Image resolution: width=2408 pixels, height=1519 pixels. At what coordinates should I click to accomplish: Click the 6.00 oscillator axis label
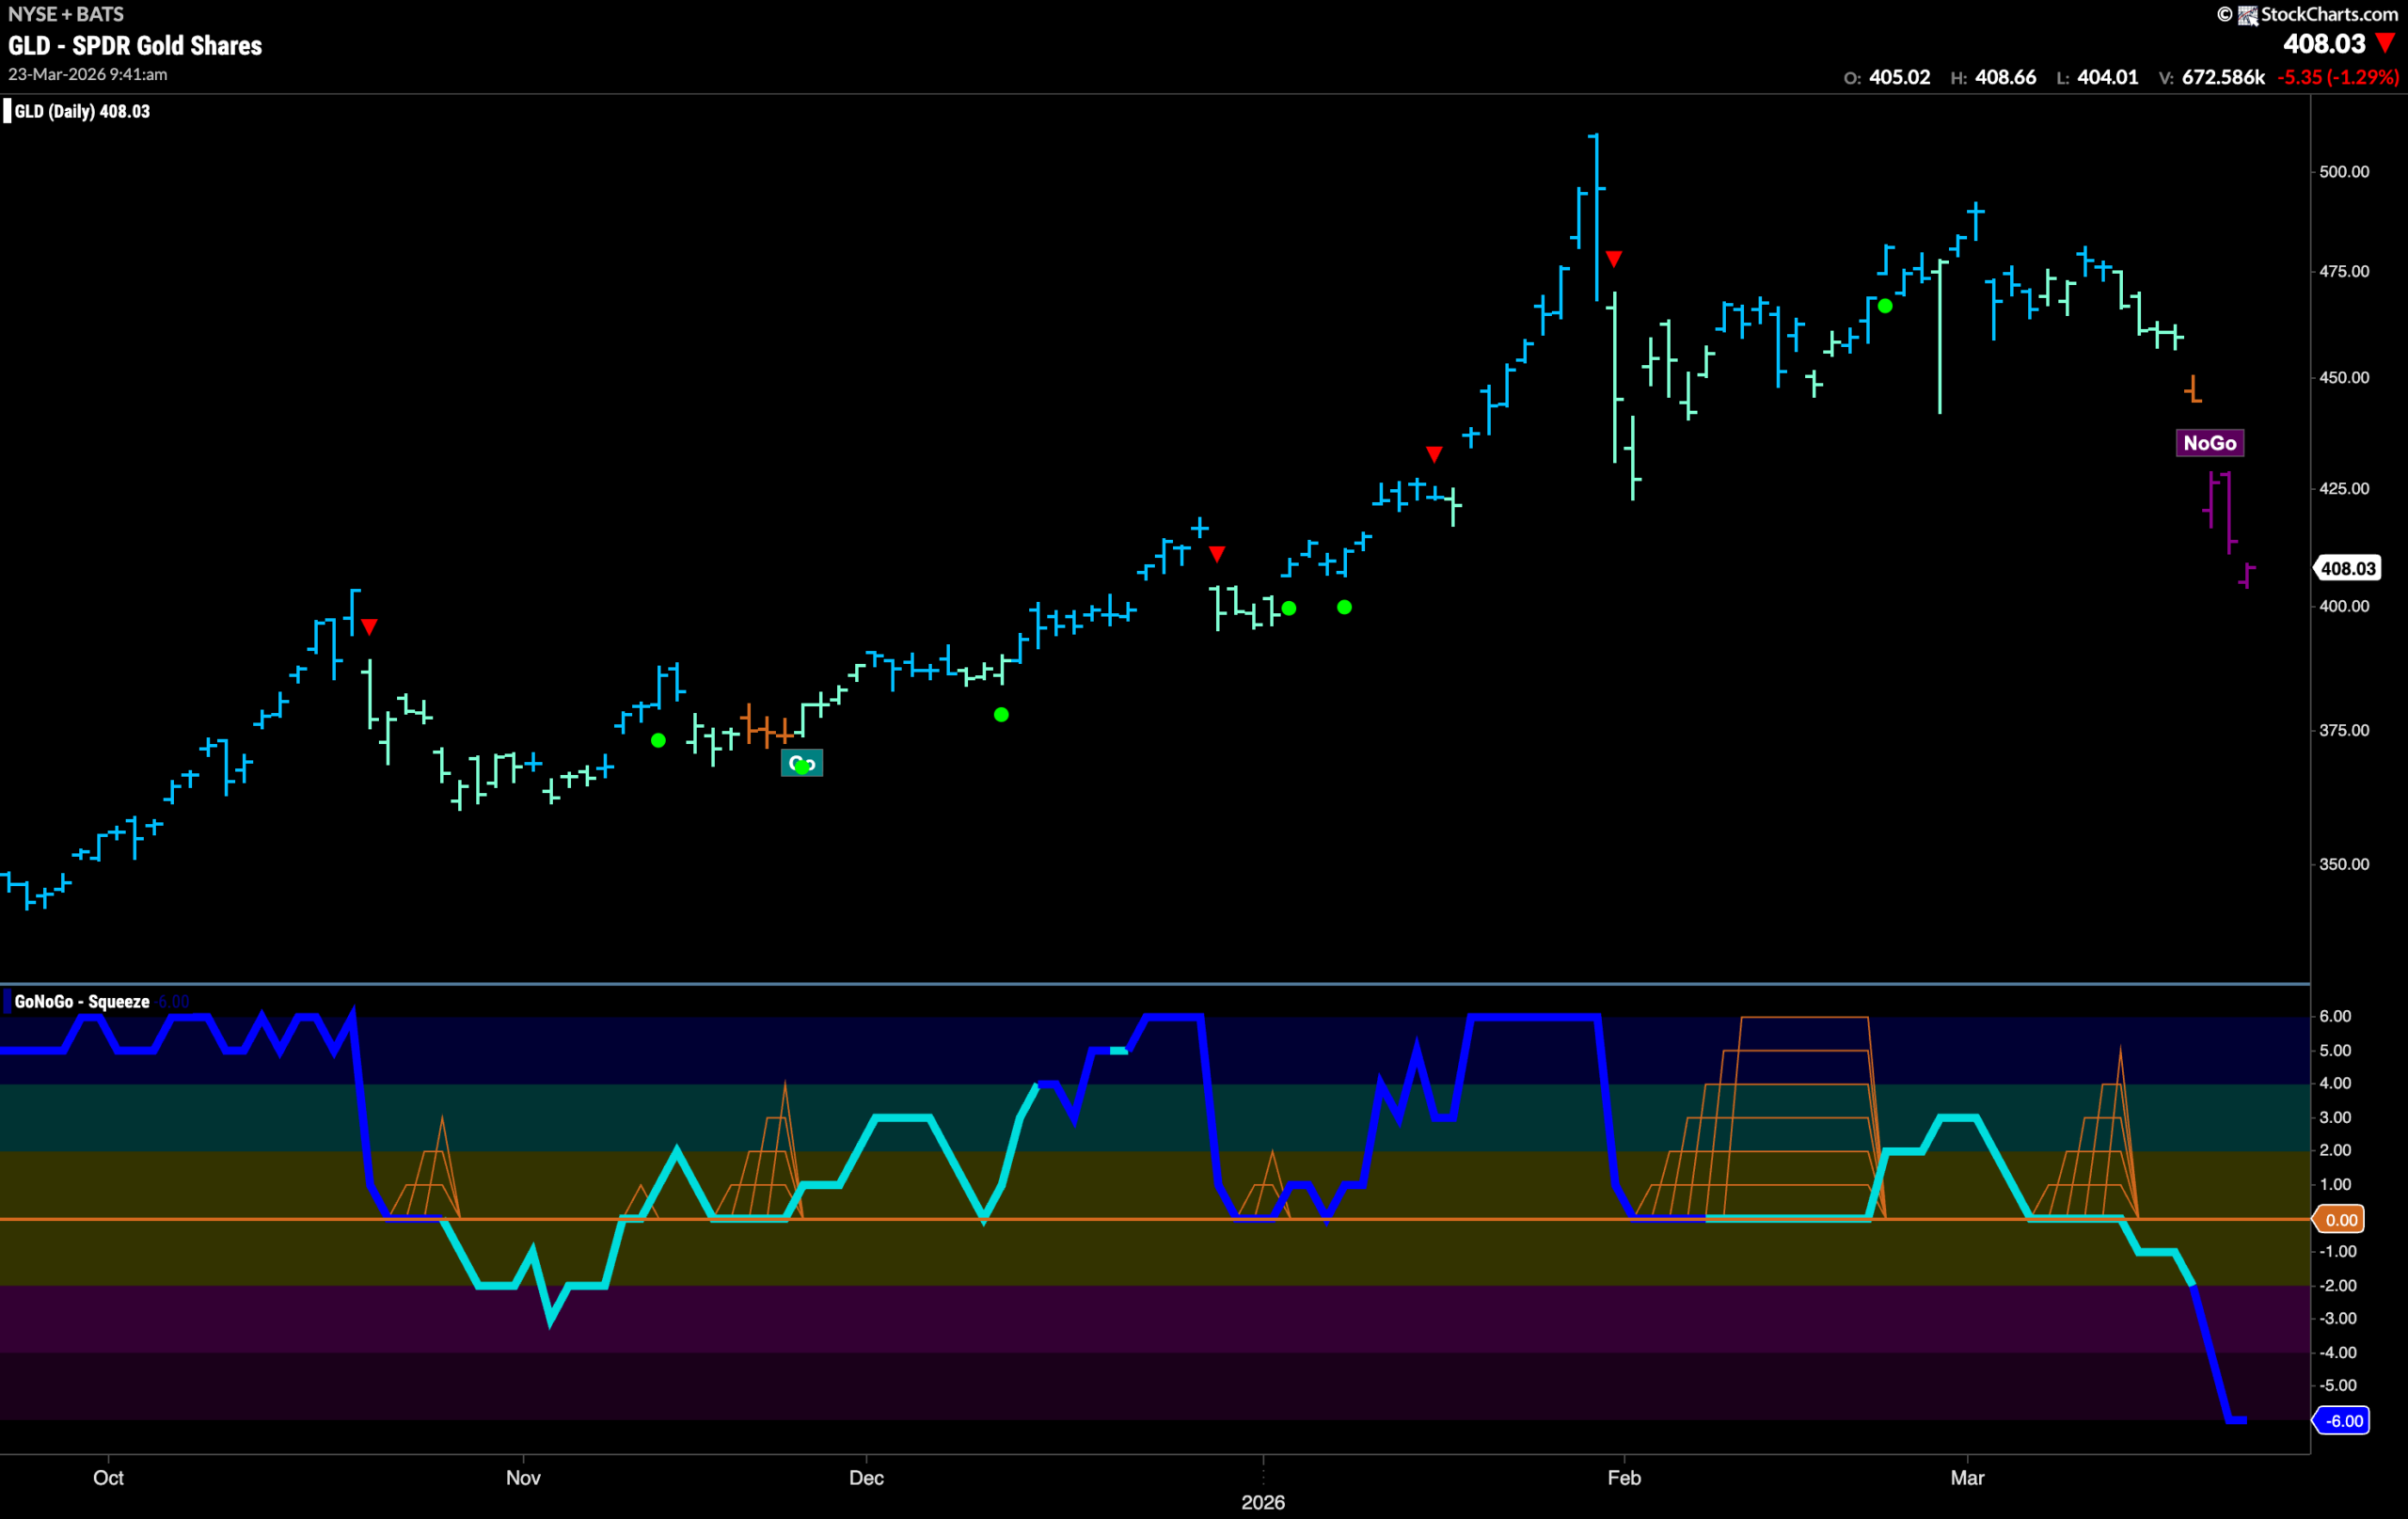[x=2335, y=1016]
